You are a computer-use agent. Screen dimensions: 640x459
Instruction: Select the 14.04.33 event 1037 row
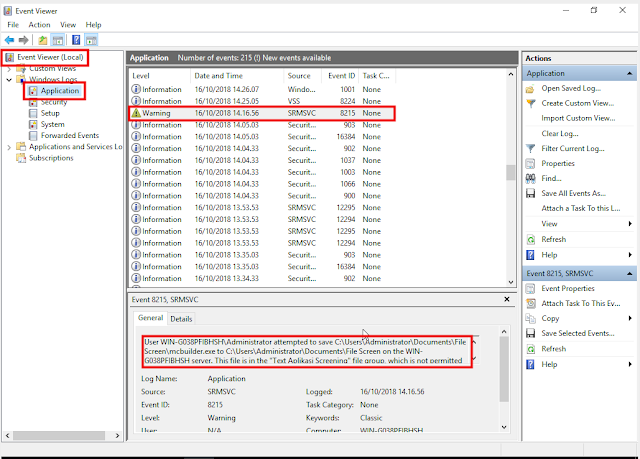262,160
